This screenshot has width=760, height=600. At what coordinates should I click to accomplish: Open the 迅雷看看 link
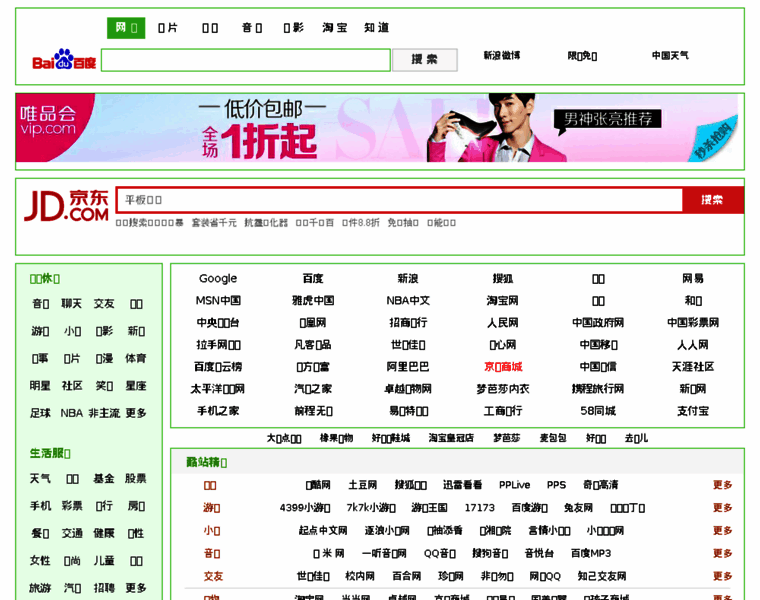(x=462, y=485)
